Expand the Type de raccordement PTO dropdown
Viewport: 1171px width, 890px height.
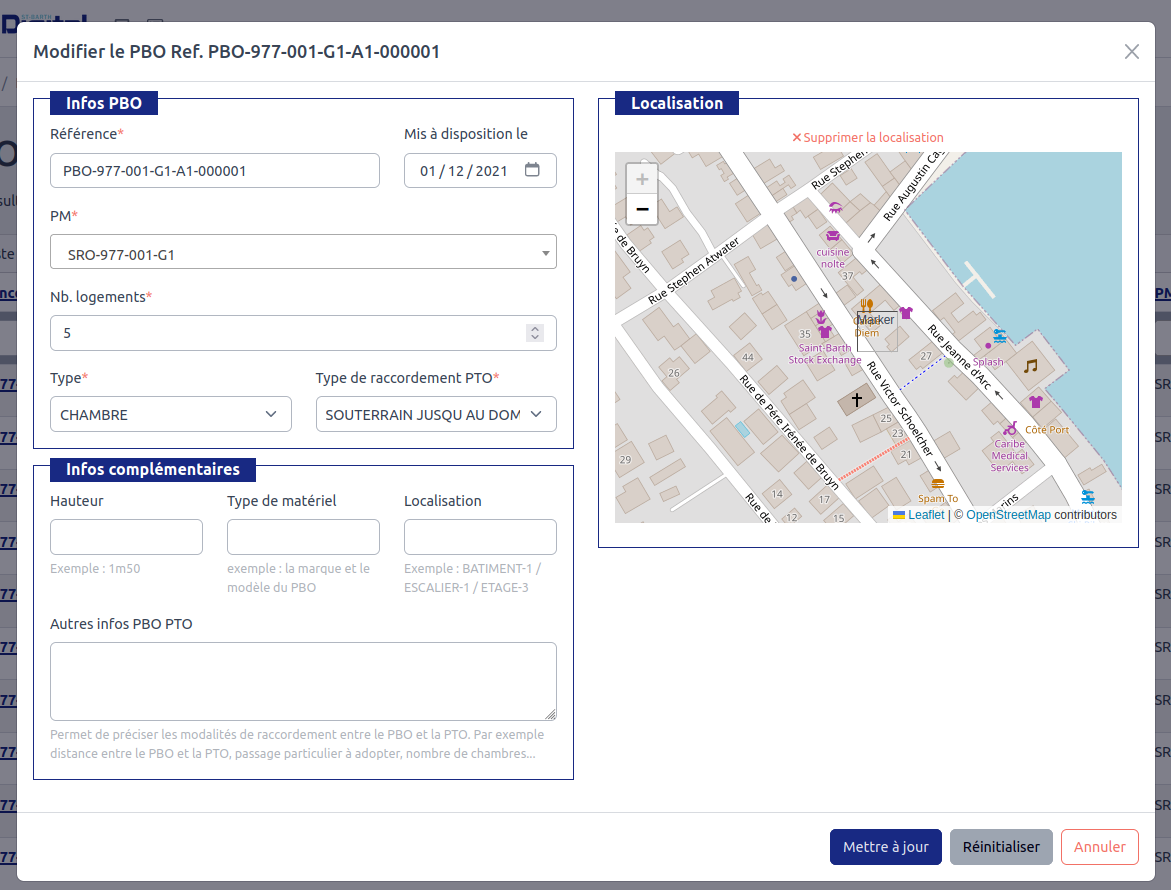[436, 413]
